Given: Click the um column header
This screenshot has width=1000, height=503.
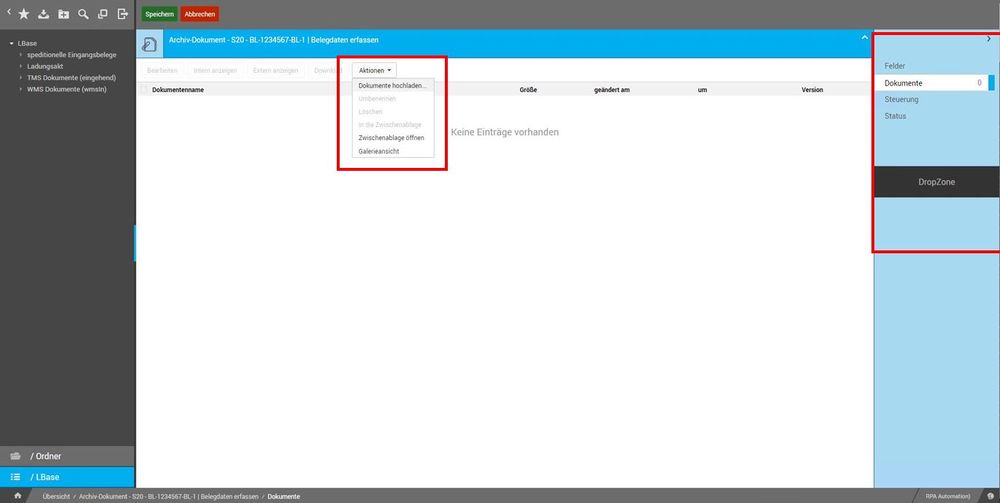Looking at the screenshot, I should coord(702,90).
